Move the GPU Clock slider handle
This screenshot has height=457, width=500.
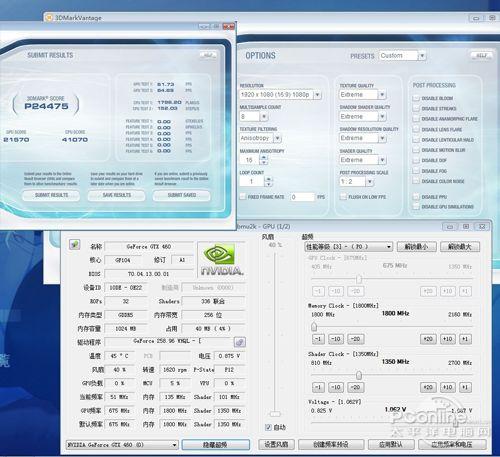(359, 279)
